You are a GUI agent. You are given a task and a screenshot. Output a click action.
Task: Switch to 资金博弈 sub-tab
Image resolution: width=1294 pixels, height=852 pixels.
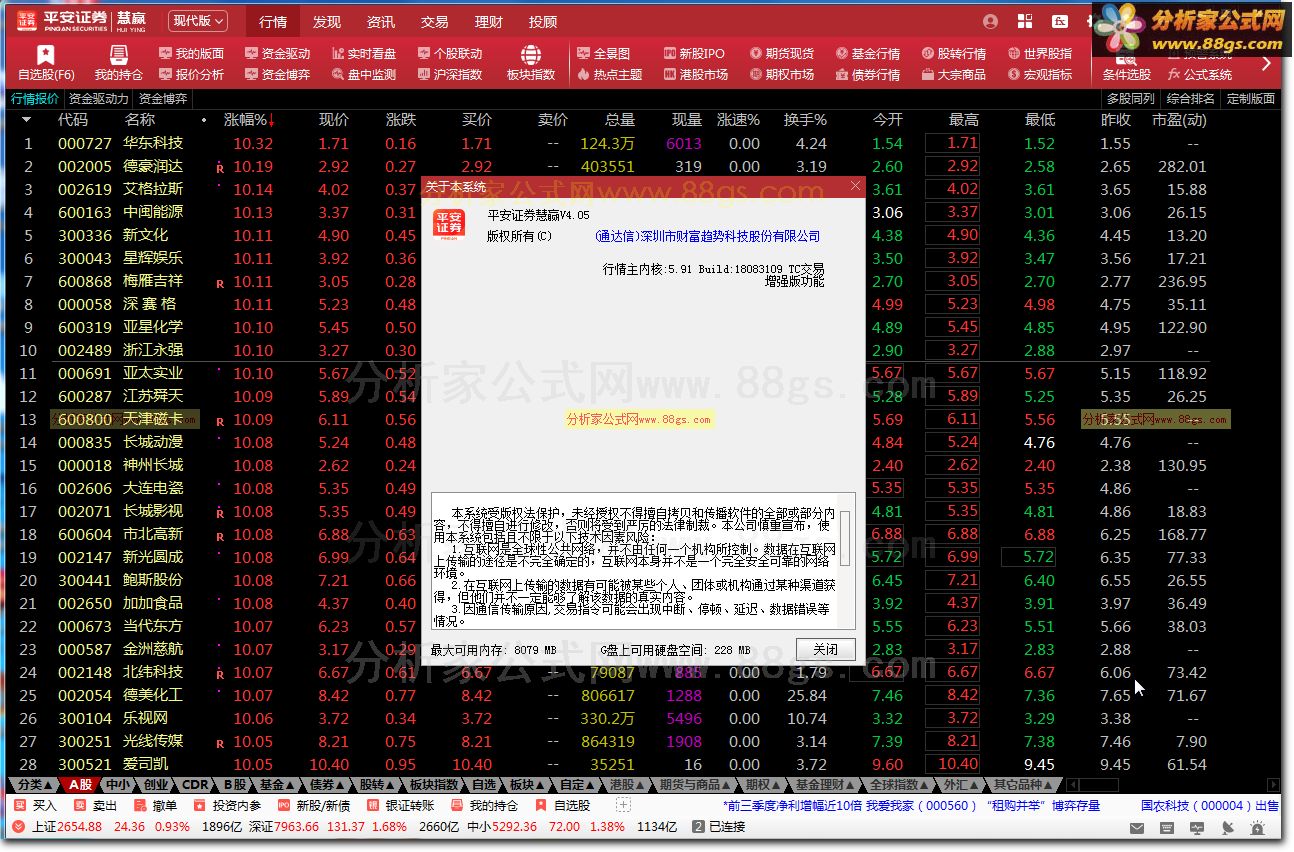point(162,99)
